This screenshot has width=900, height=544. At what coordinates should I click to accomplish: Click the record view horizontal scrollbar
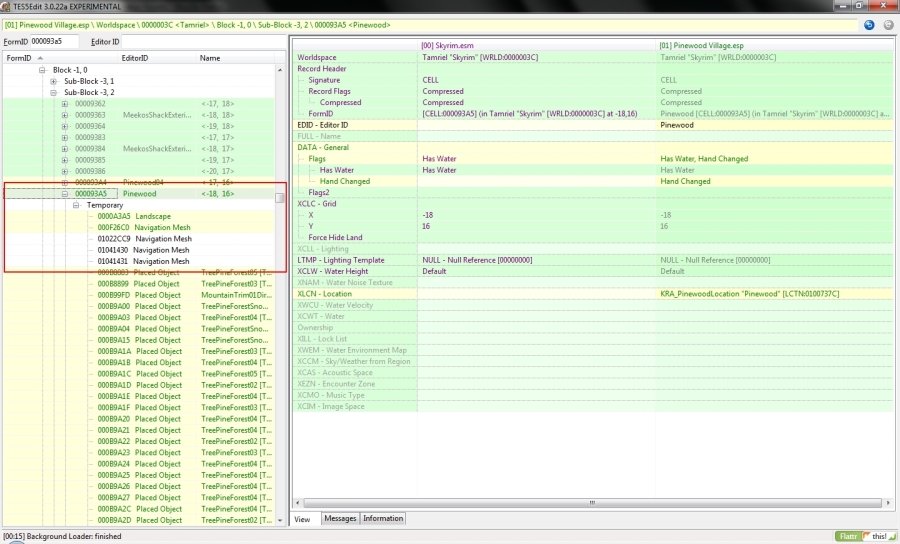[592, 503]
